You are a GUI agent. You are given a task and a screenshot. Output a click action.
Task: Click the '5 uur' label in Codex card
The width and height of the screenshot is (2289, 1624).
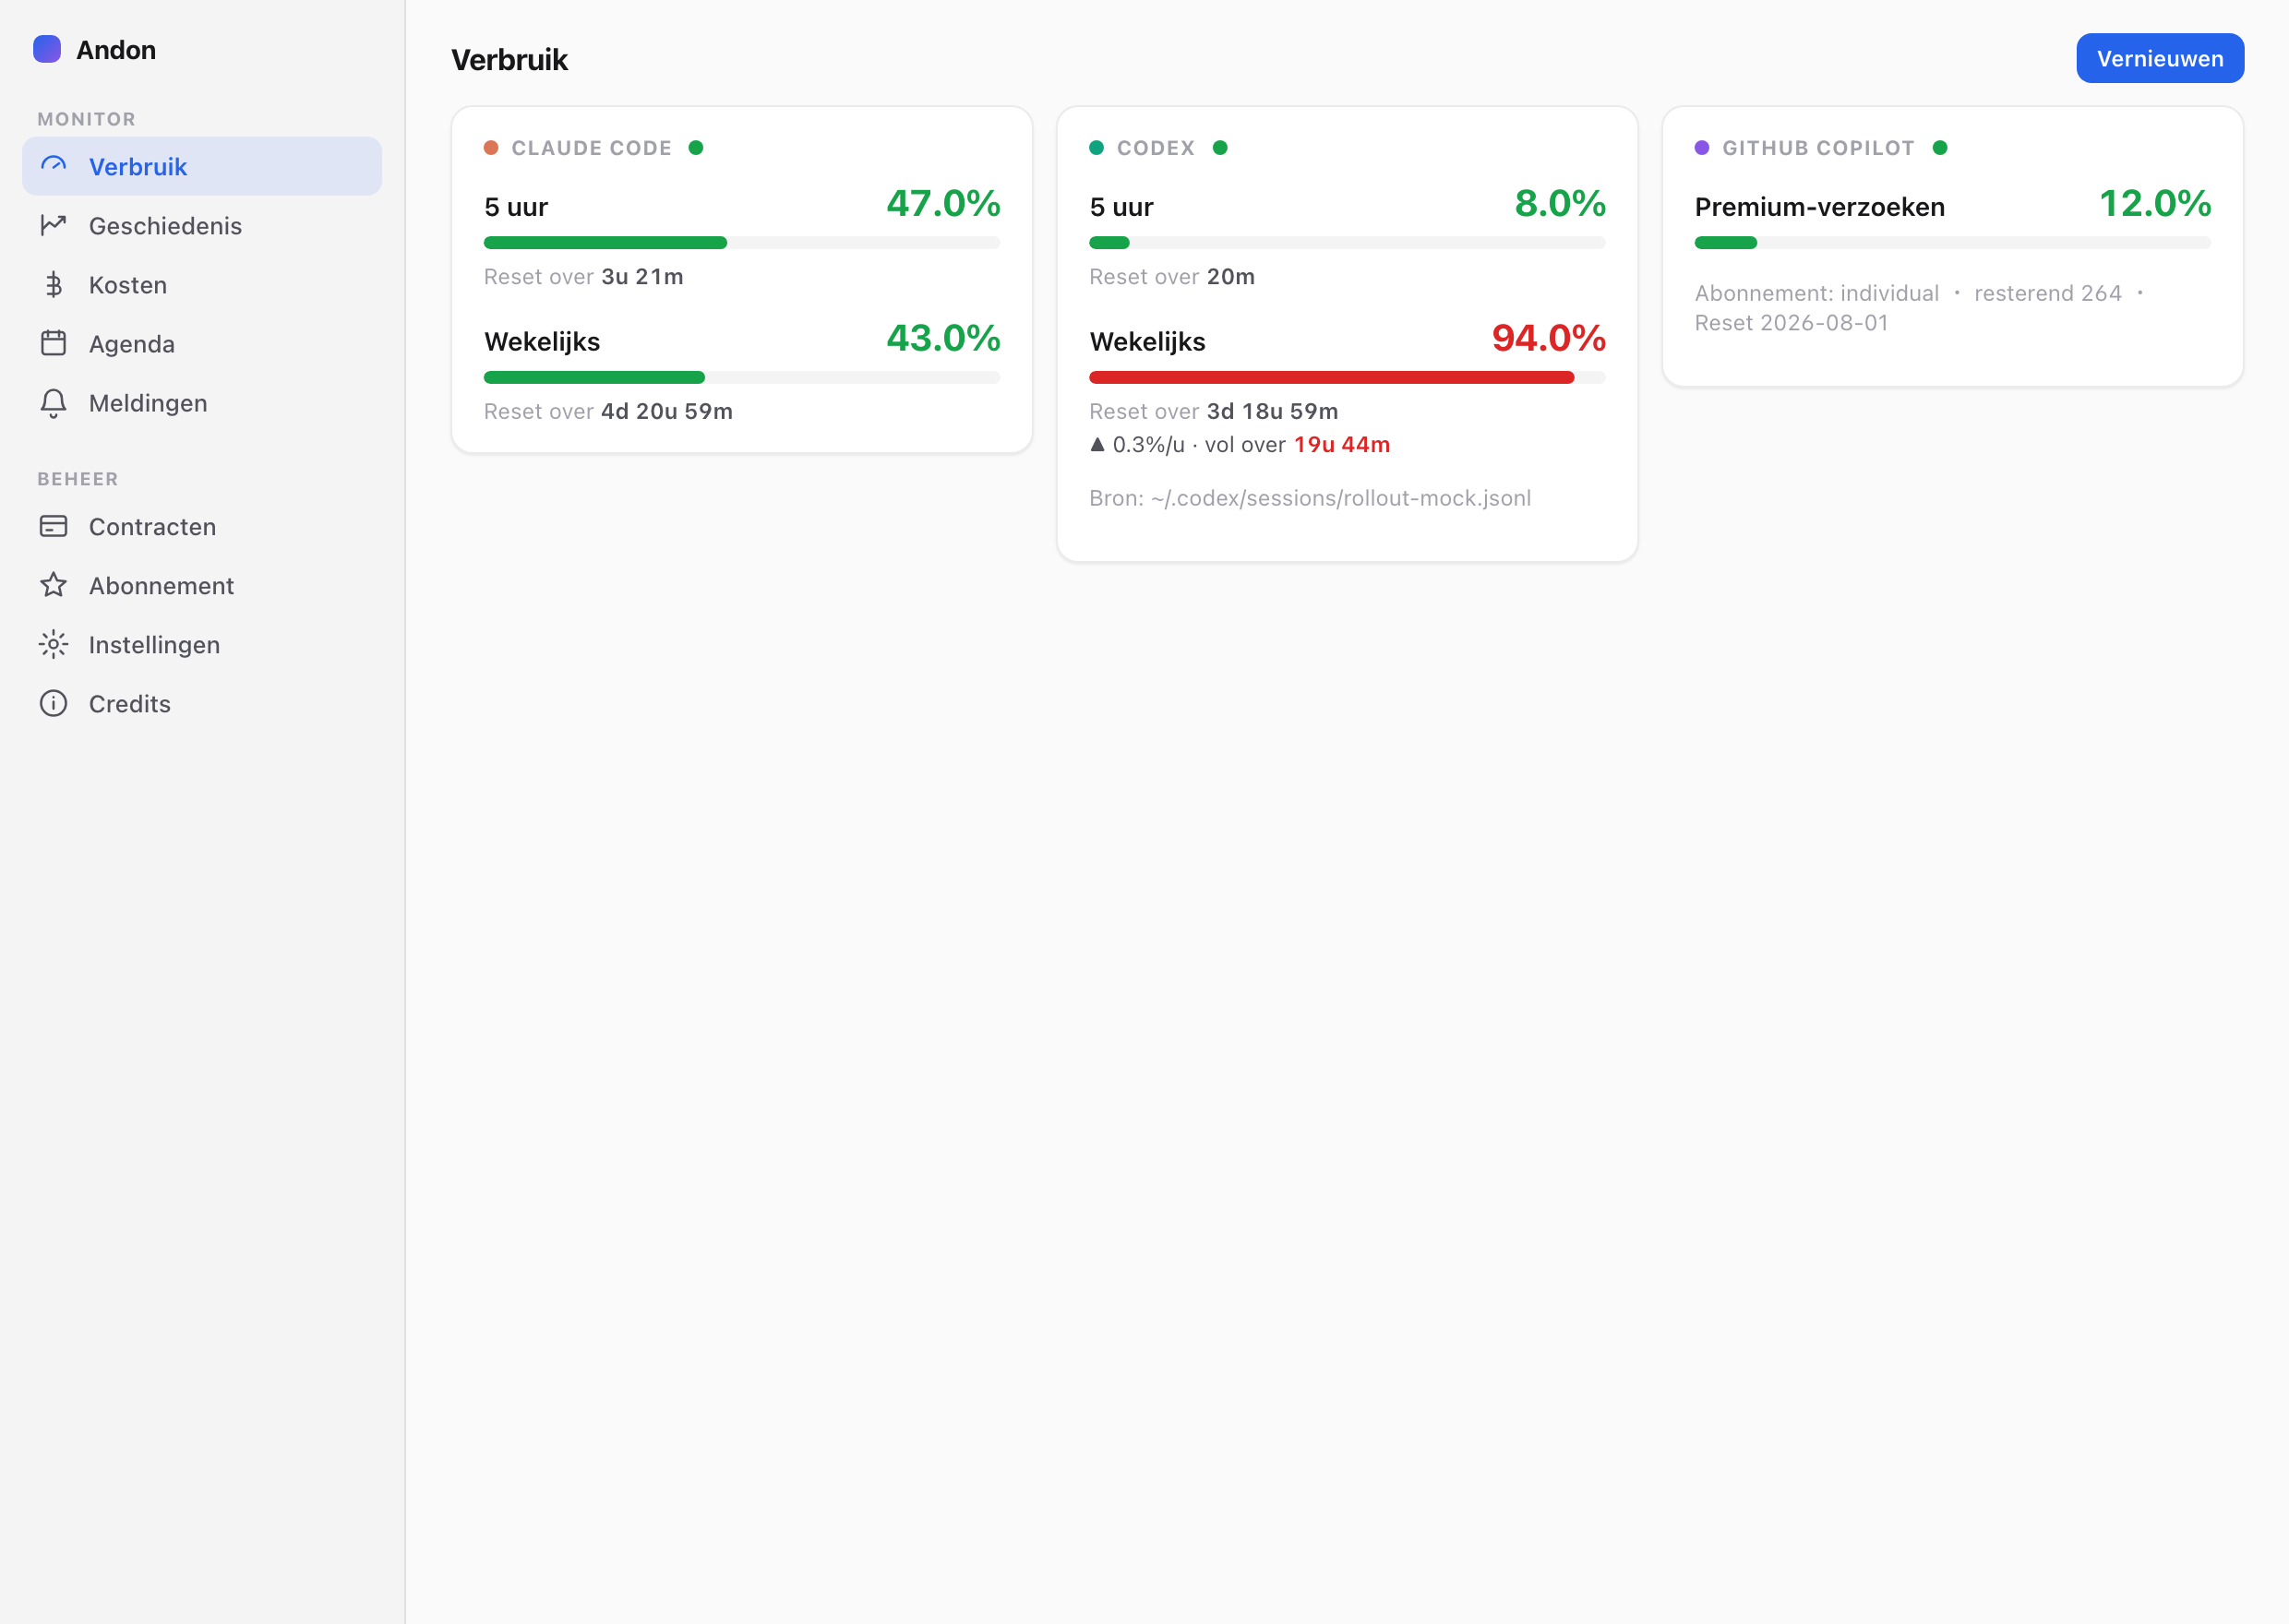coord(1122,207)
